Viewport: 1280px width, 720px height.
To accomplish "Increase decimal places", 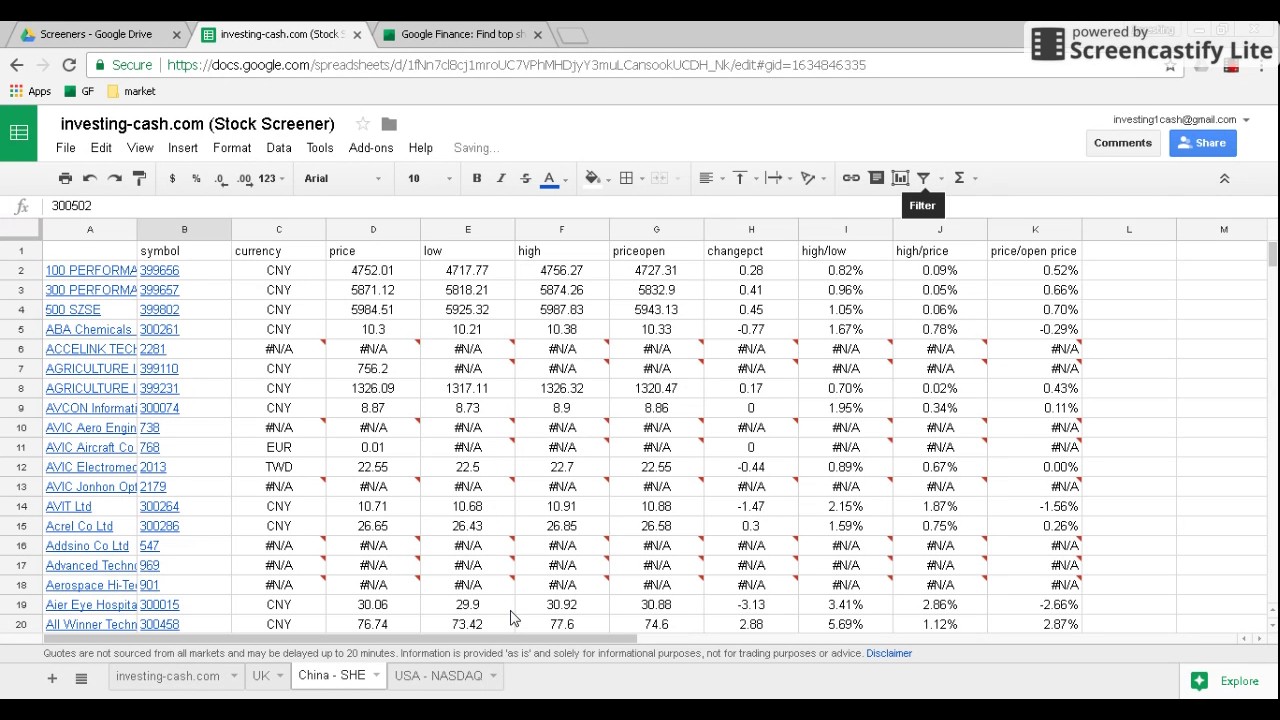I will pos(245,178).
